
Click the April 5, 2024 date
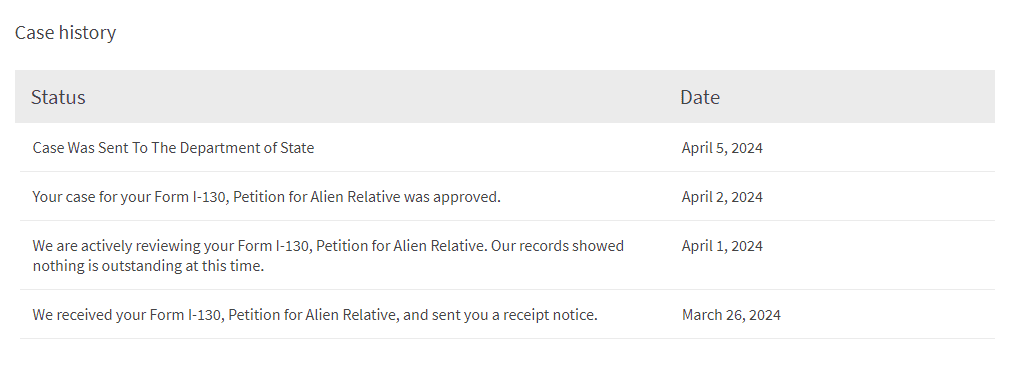pyautogui.click(x=722, y=148)
